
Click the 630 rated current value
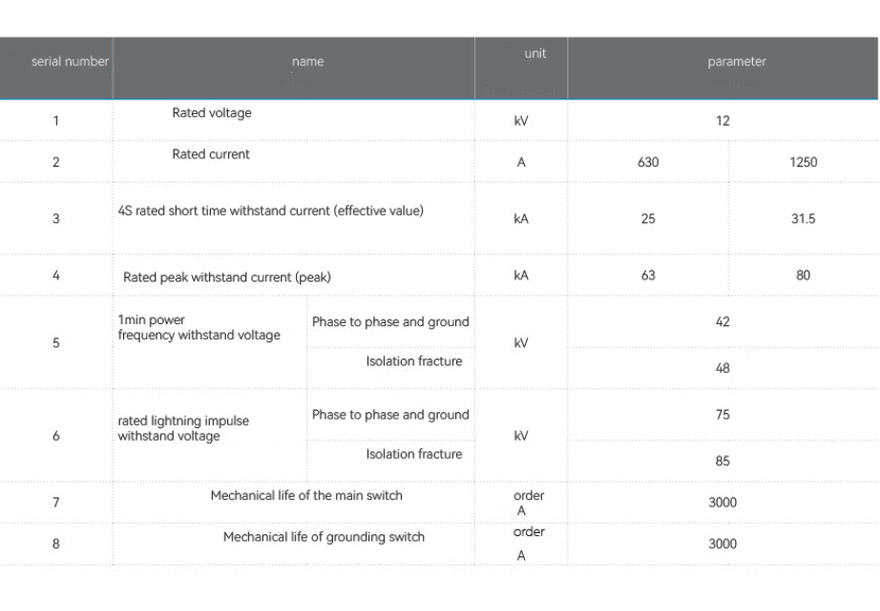pyautogui.click(x=648, y=162)
